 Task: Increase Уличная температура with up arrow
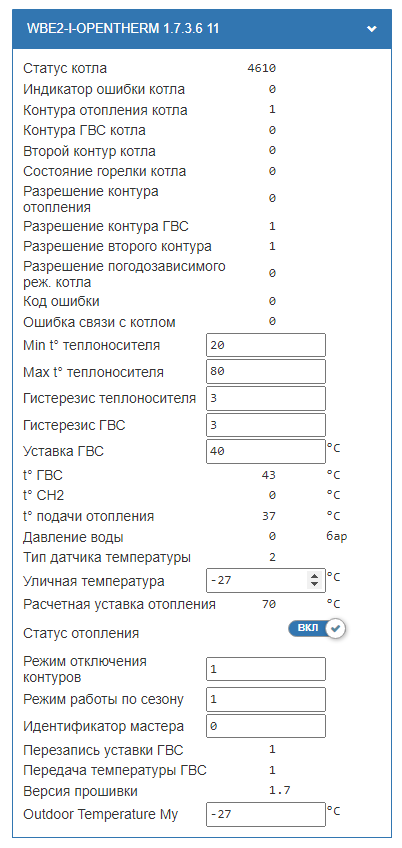point(315,577)
